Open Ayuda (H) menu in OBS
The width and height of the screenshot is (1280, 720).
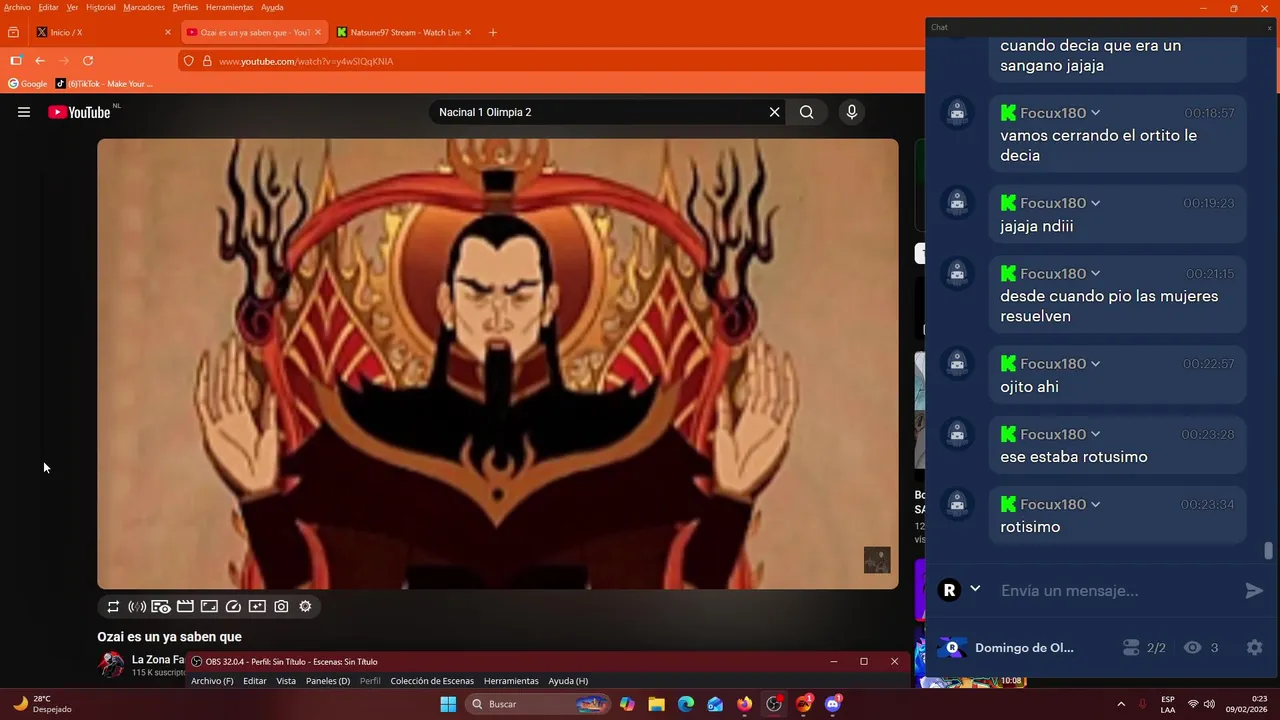coord(568,681)
